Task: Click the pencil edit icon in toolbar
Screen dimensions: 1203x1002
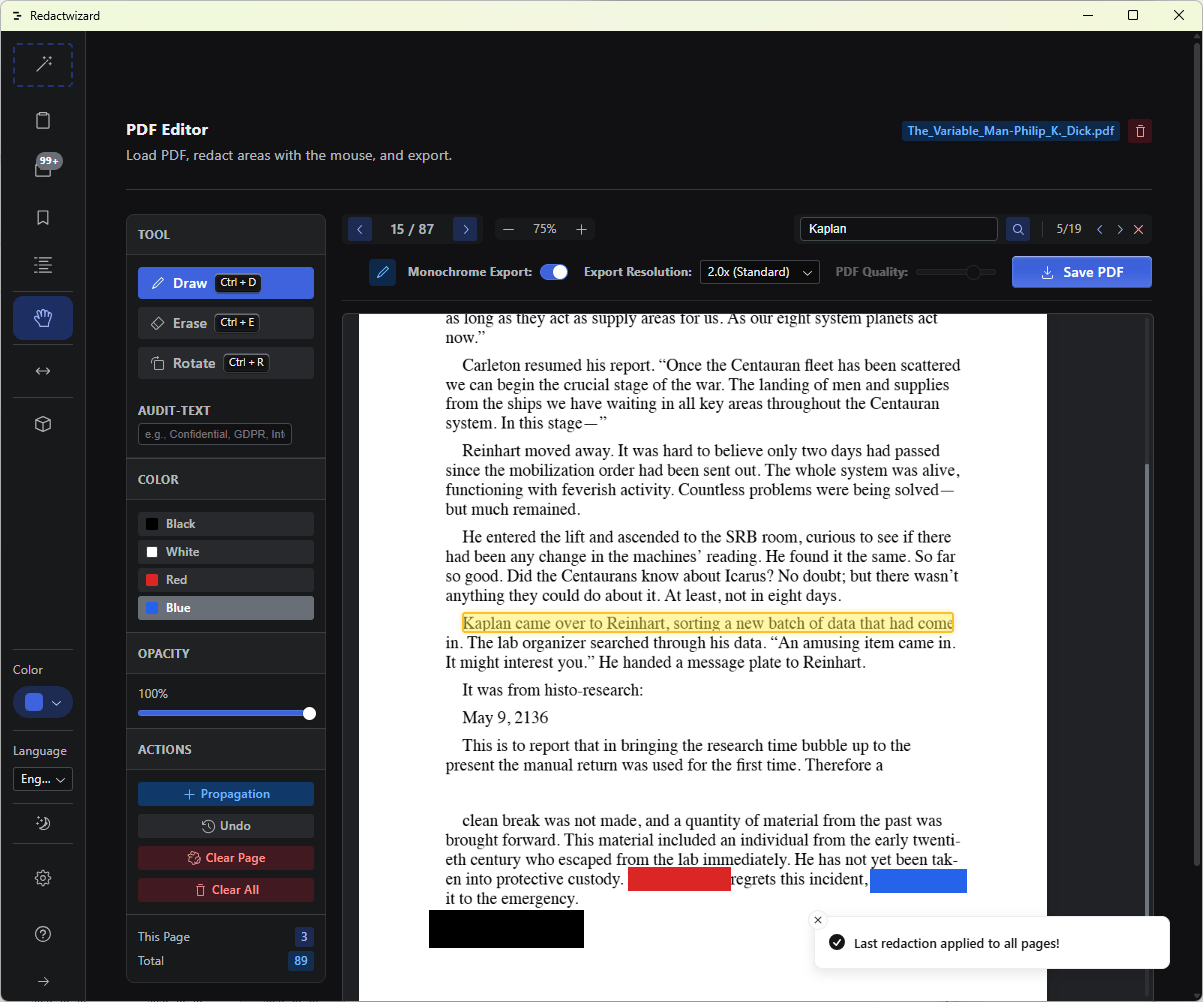Action: 382,272
